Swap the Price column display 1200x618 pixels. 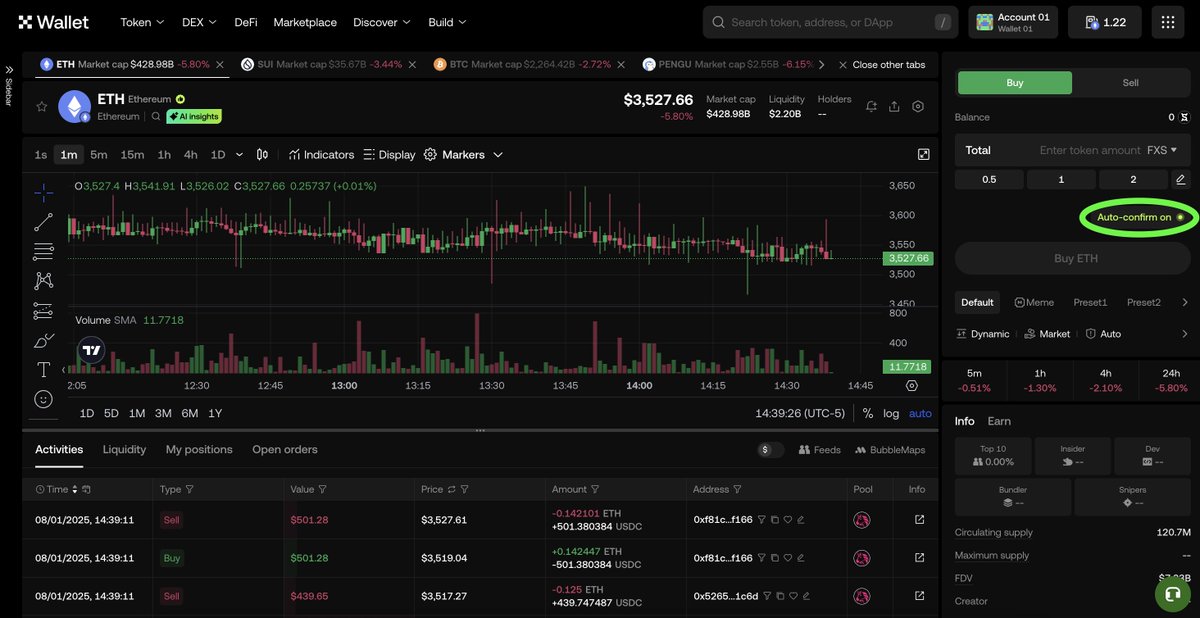point(452,490)
